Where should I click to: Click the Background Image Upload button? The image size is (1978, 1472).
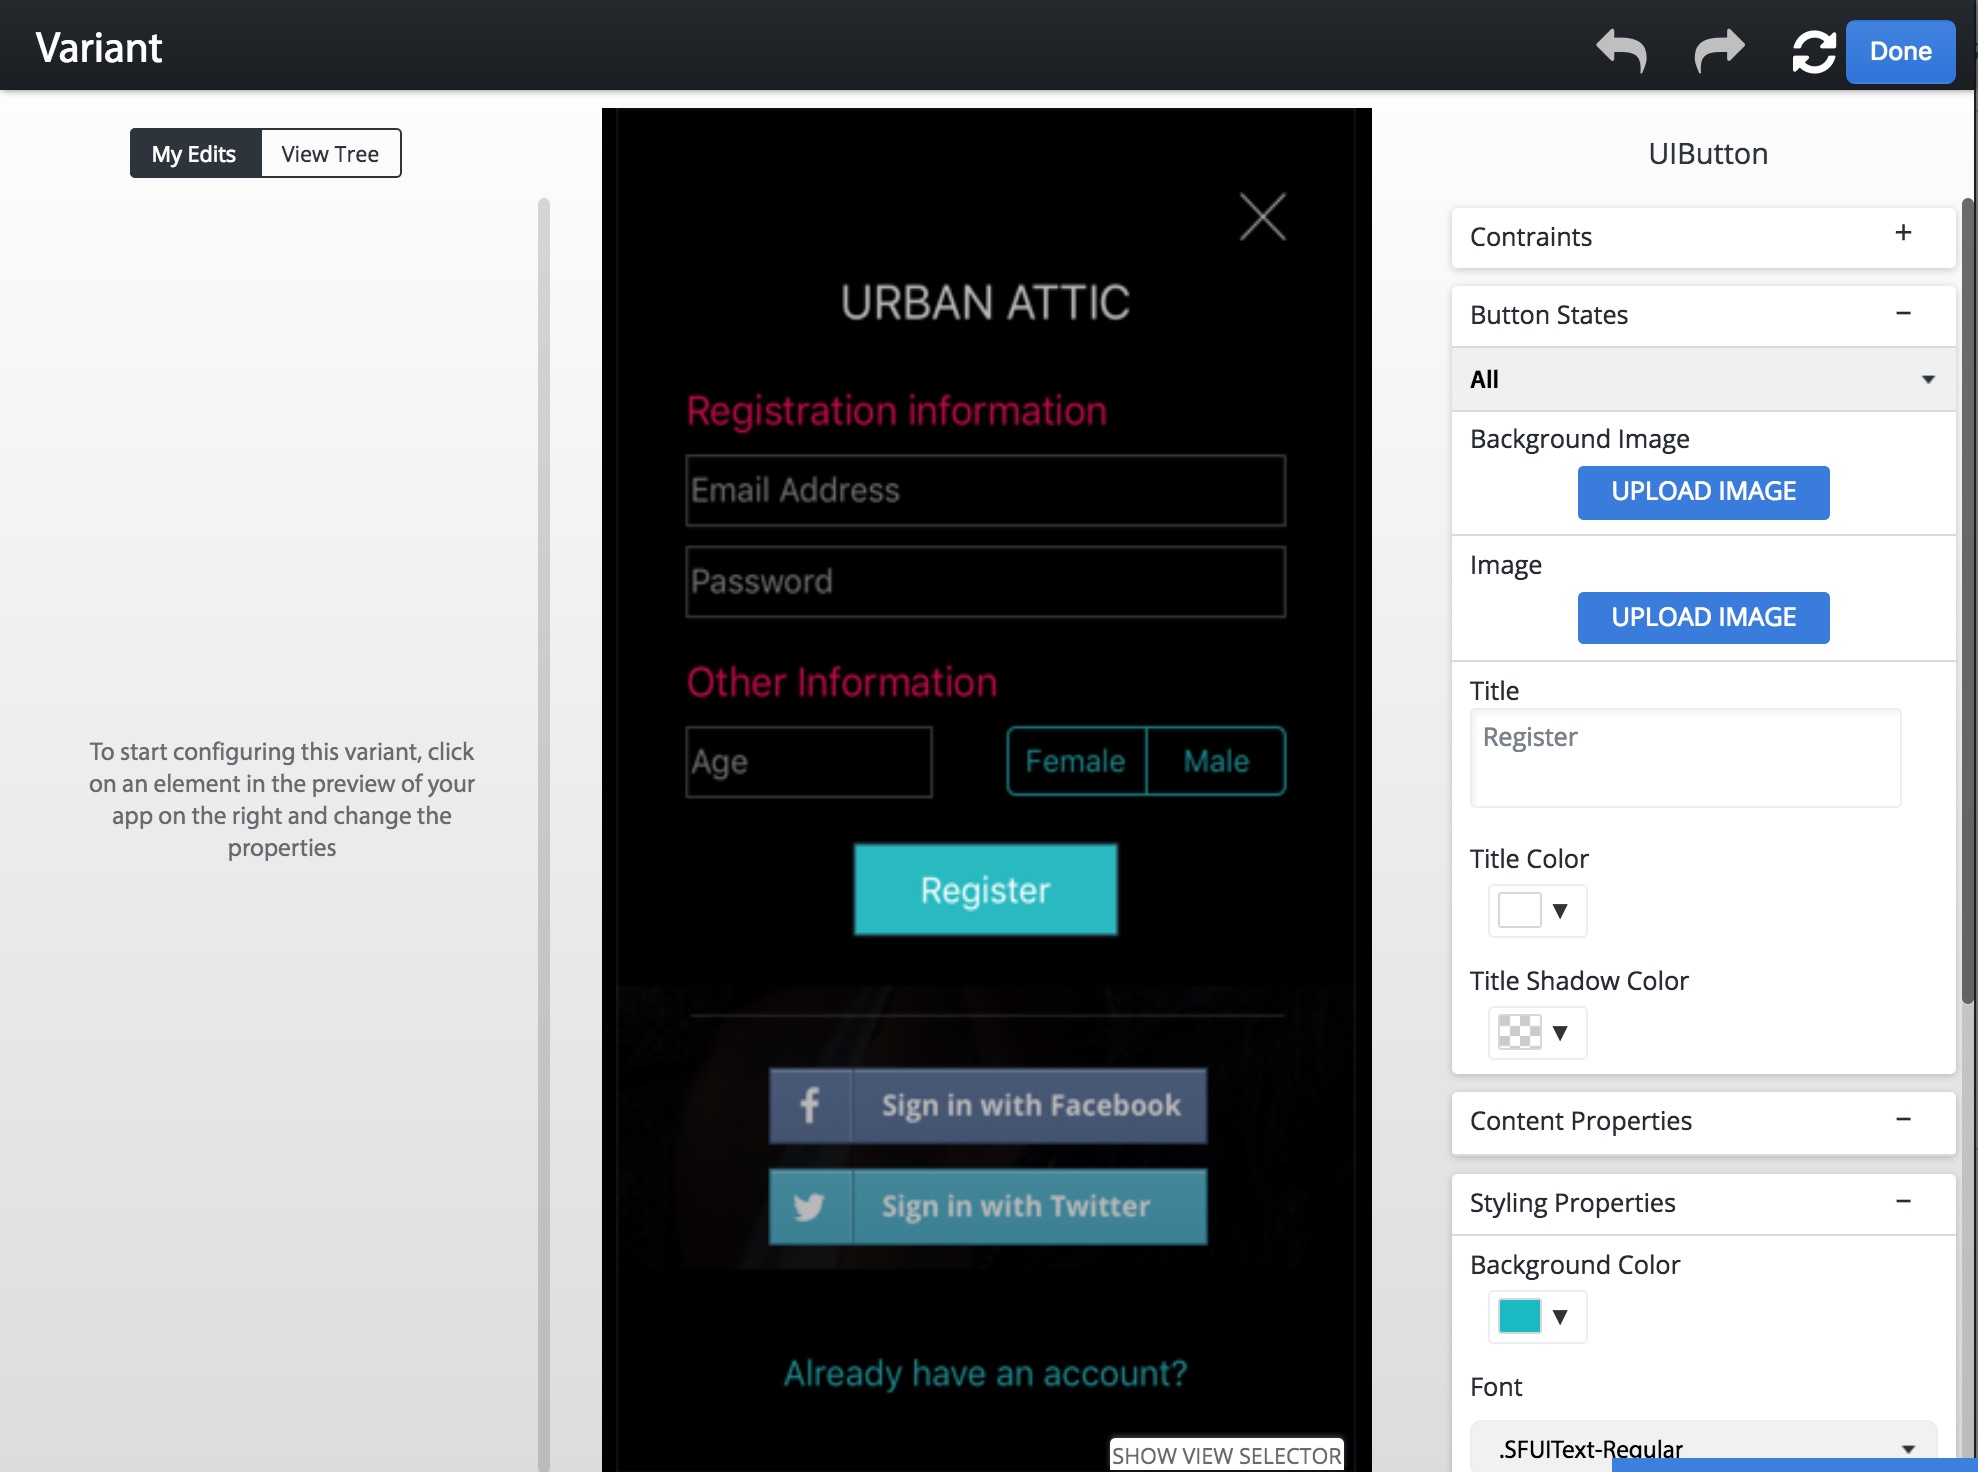pyautogui.click(x=1703, y=492)
